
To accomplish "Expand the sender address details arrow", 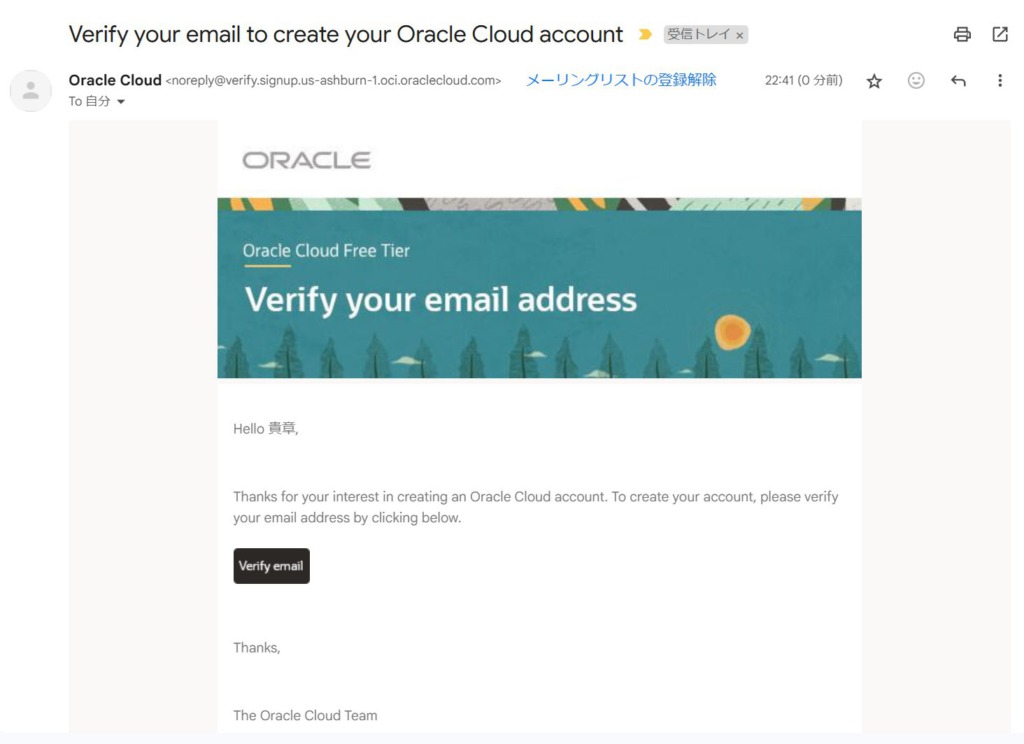I will pos(120,101).
